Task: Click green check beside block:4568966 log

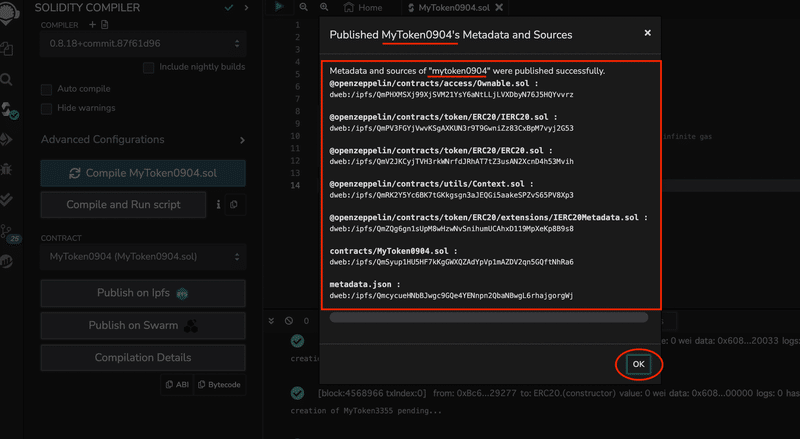Action: [297, 393]
